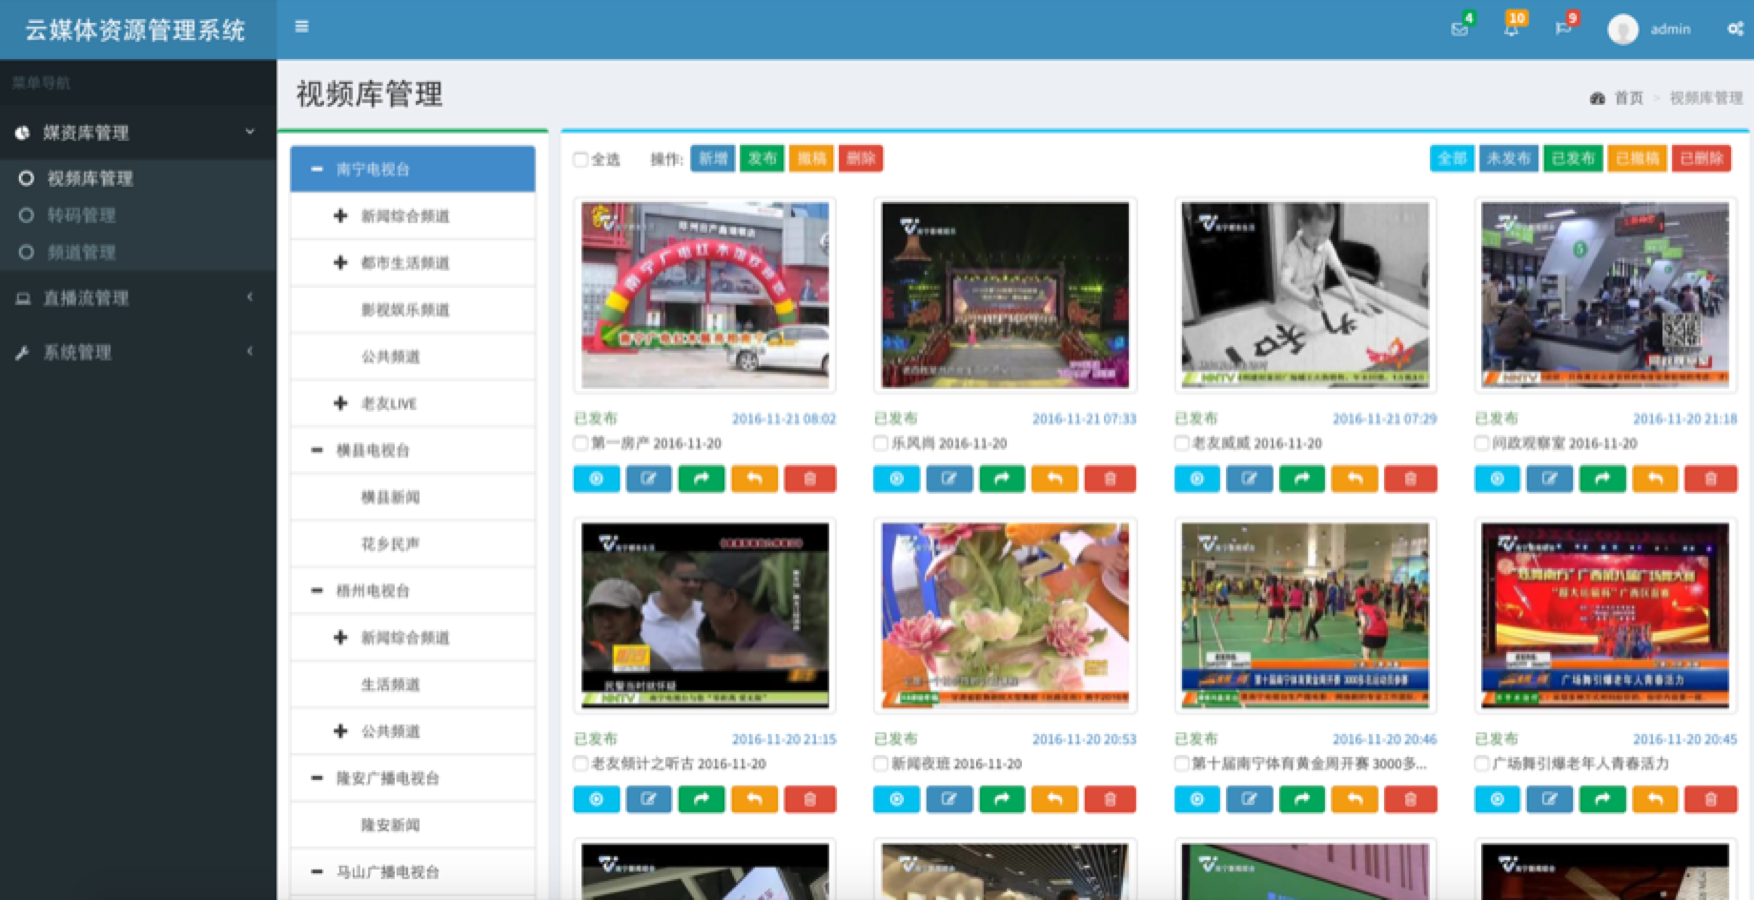Collapse the 横县电视台 tree node
Screen dimensions: 1754x900
317,450
